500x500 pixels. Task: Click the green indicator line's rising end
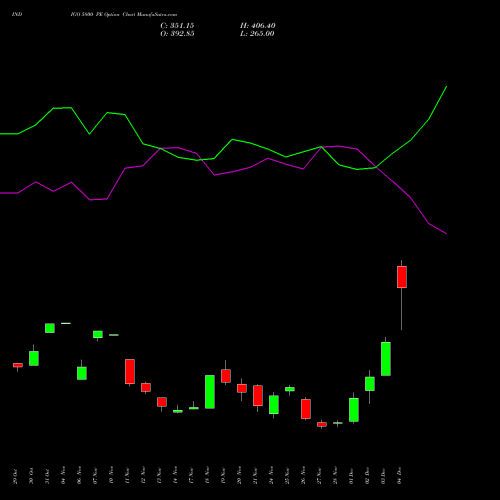(446, 87)
